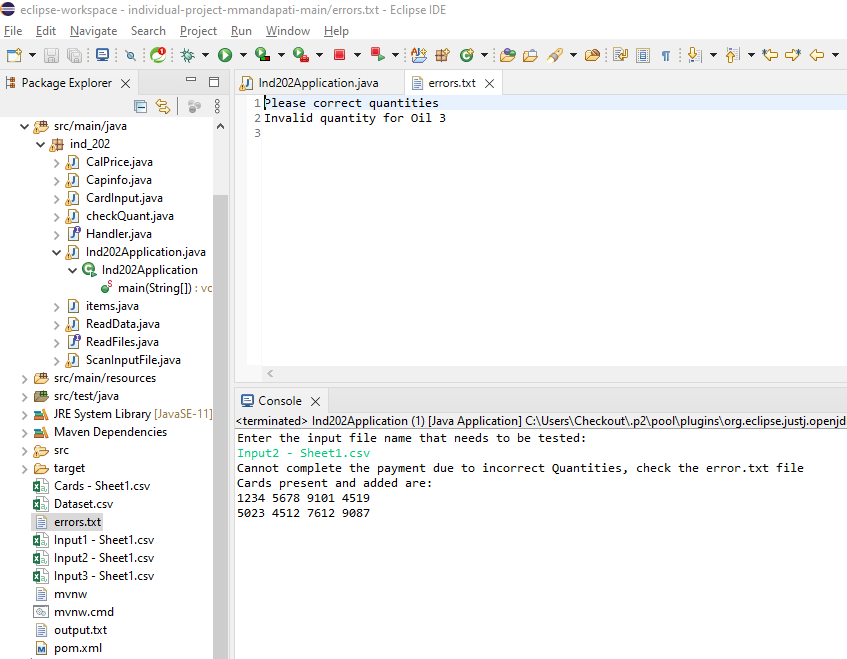Click the Debug bug icon
Screen dimensions: 847x659
pos(187,55)
